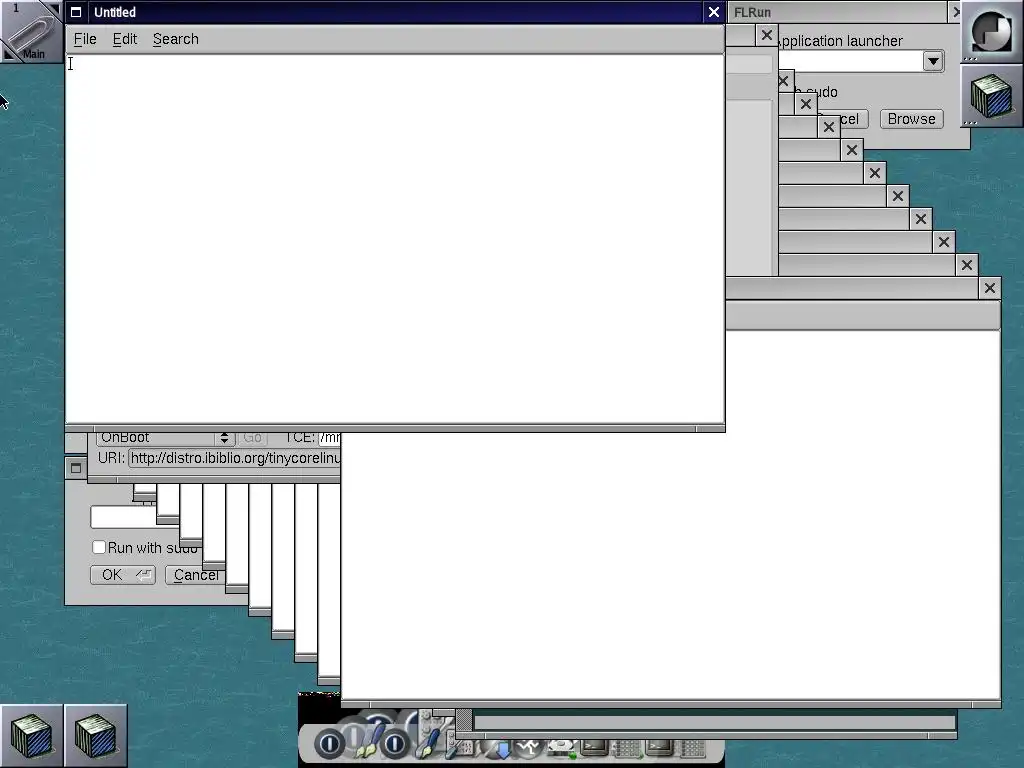The width and height of the screenshot is (1024, 768).
Task: Click the window menu icon under the OnBoot panel
Action: click(x=76, y=468)
